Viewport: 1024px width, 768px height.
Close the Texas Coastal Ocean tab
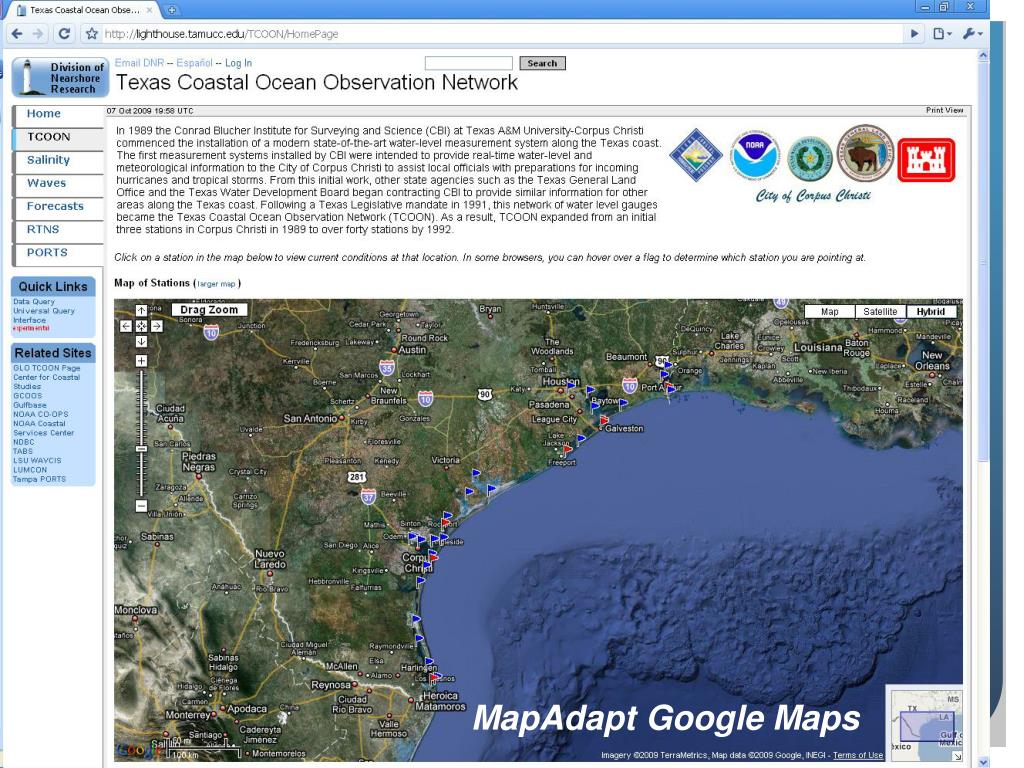click(x=150, y=10)
